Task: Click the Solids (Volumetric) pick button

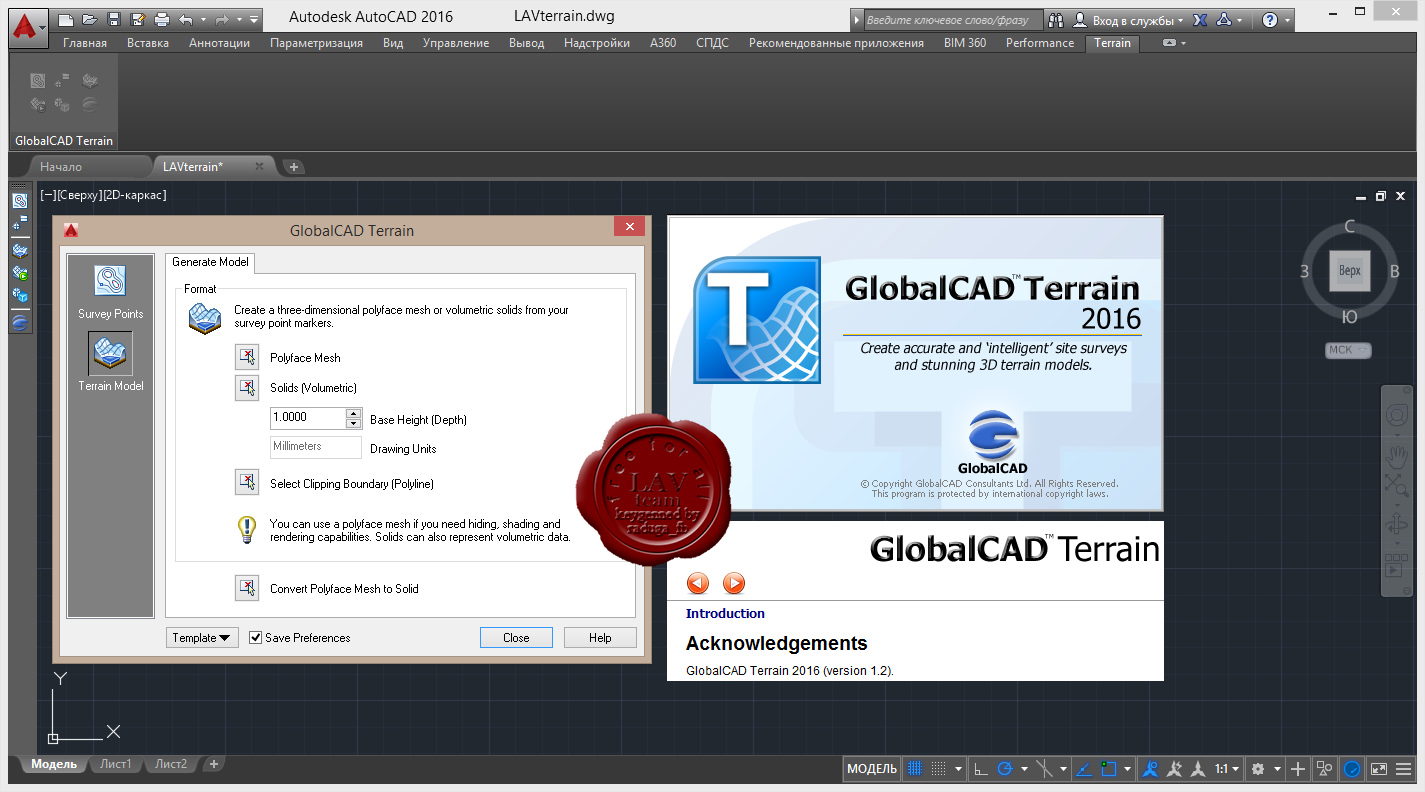Action: [x=247, y=387]
